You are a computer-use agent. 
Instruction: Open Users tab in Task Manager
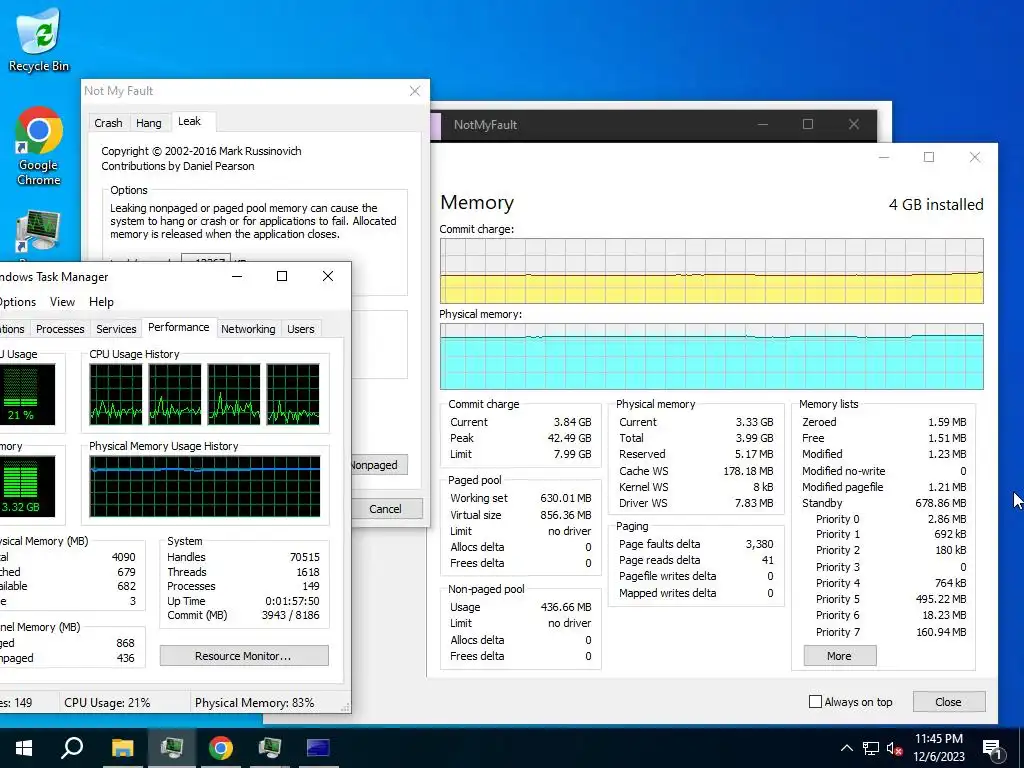tap(300, 329)
